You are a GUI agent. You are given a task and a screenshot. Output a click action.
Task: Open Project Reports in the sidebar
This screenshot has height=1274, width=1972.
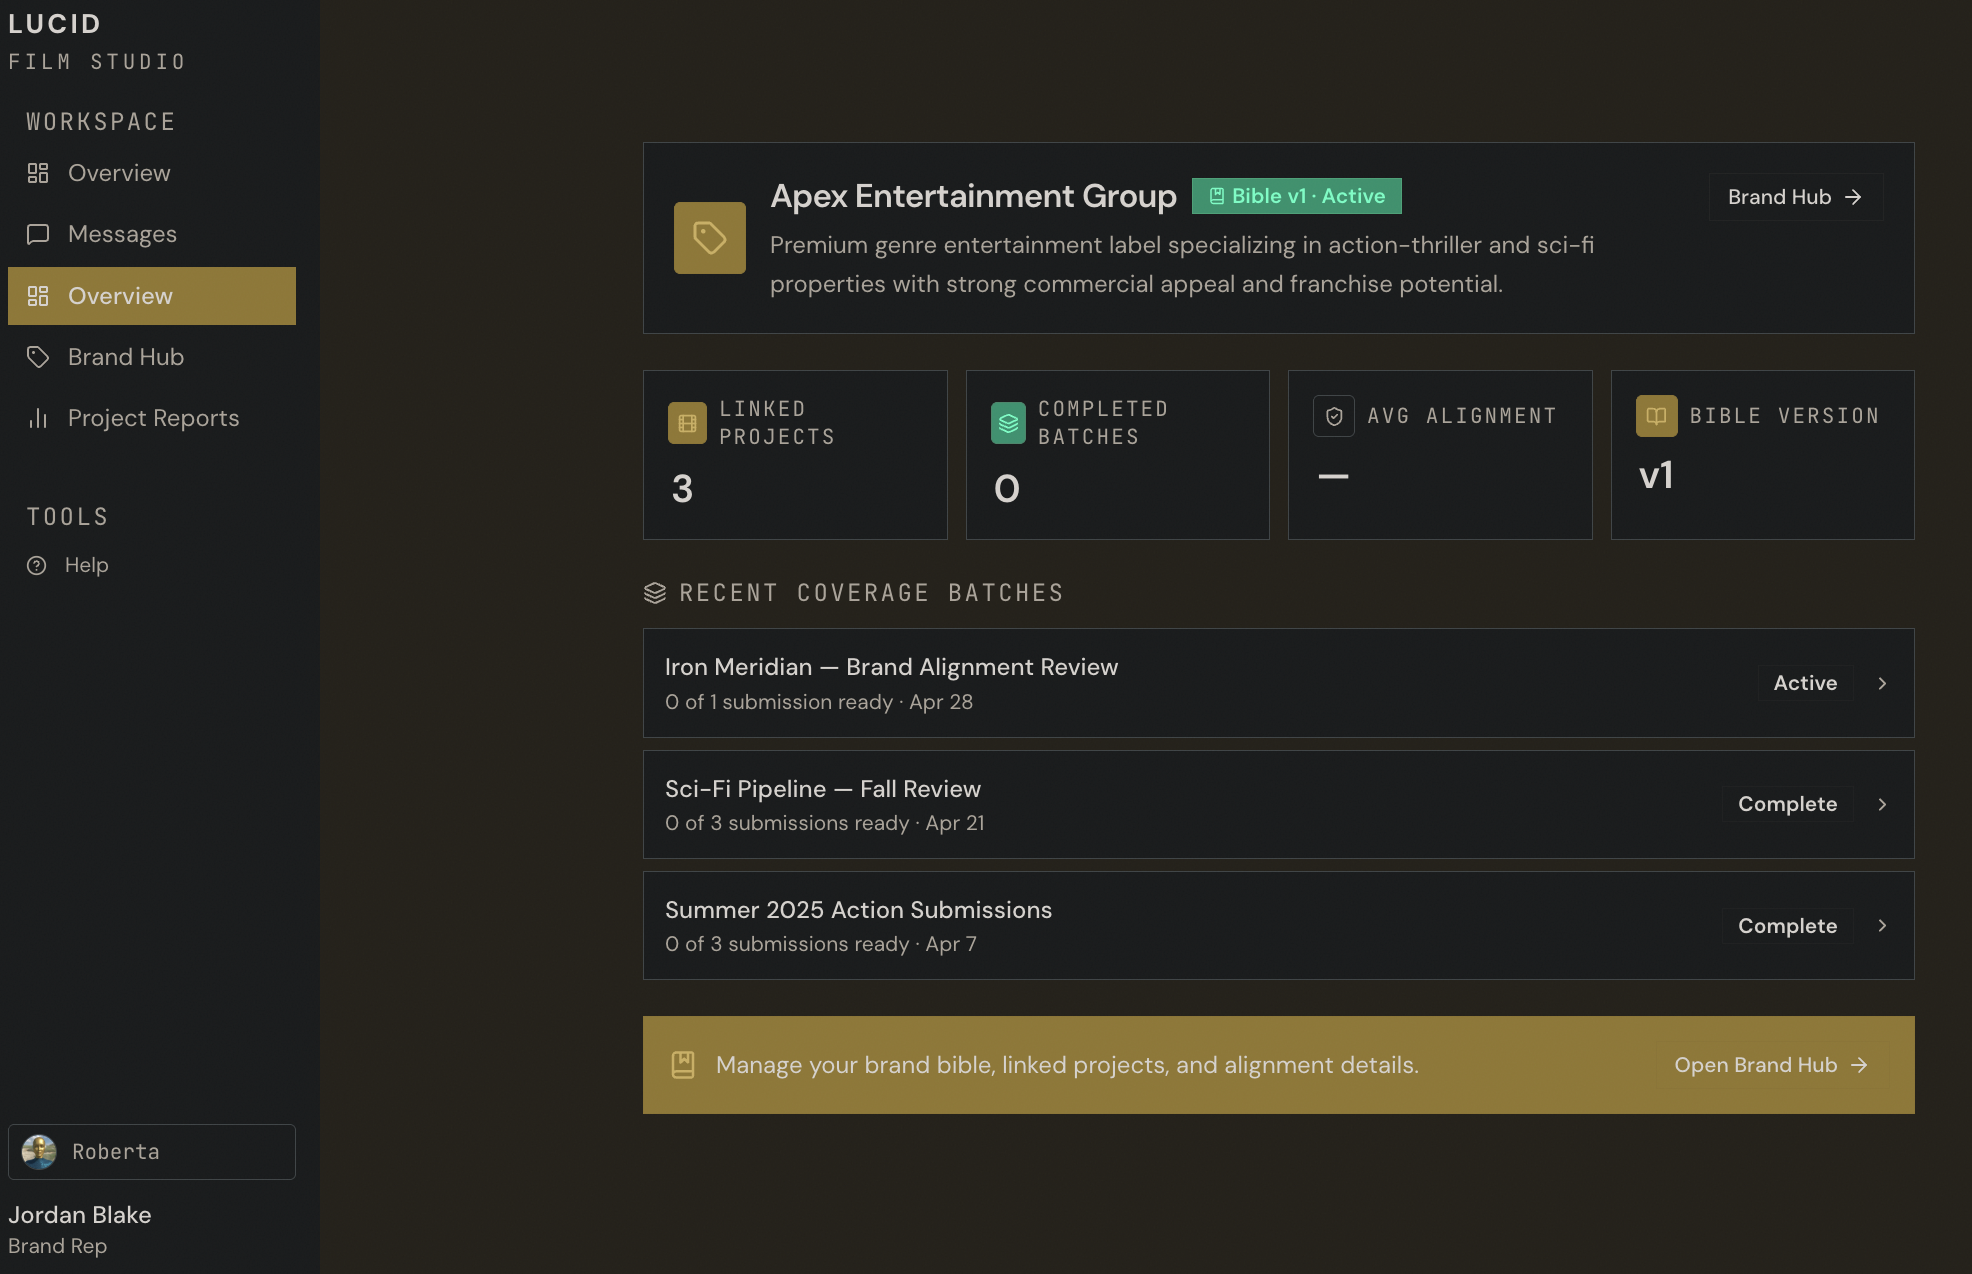(152, 418)
